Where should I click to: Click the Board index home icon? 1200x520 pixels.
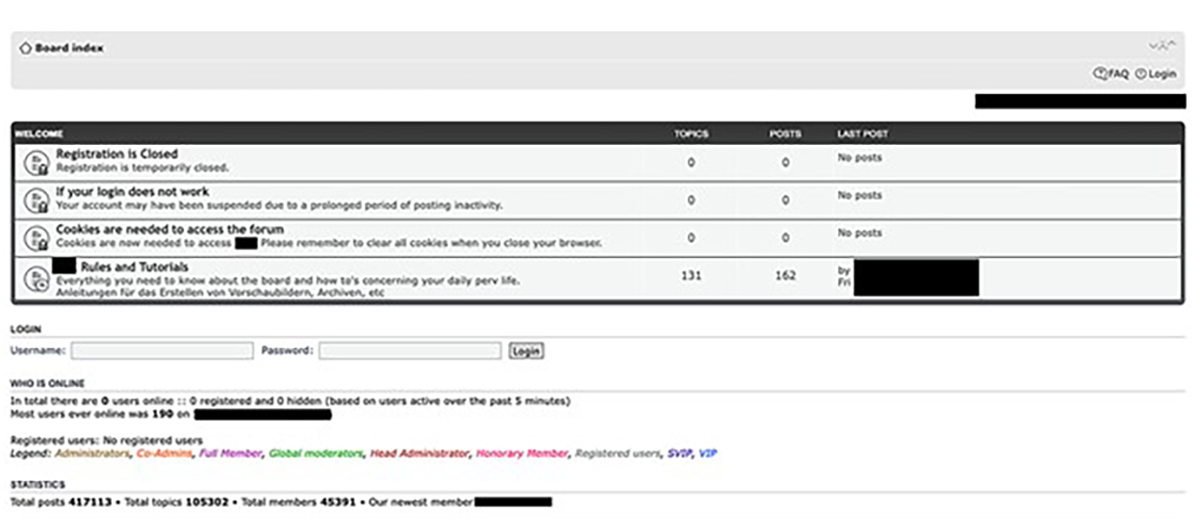25,48
